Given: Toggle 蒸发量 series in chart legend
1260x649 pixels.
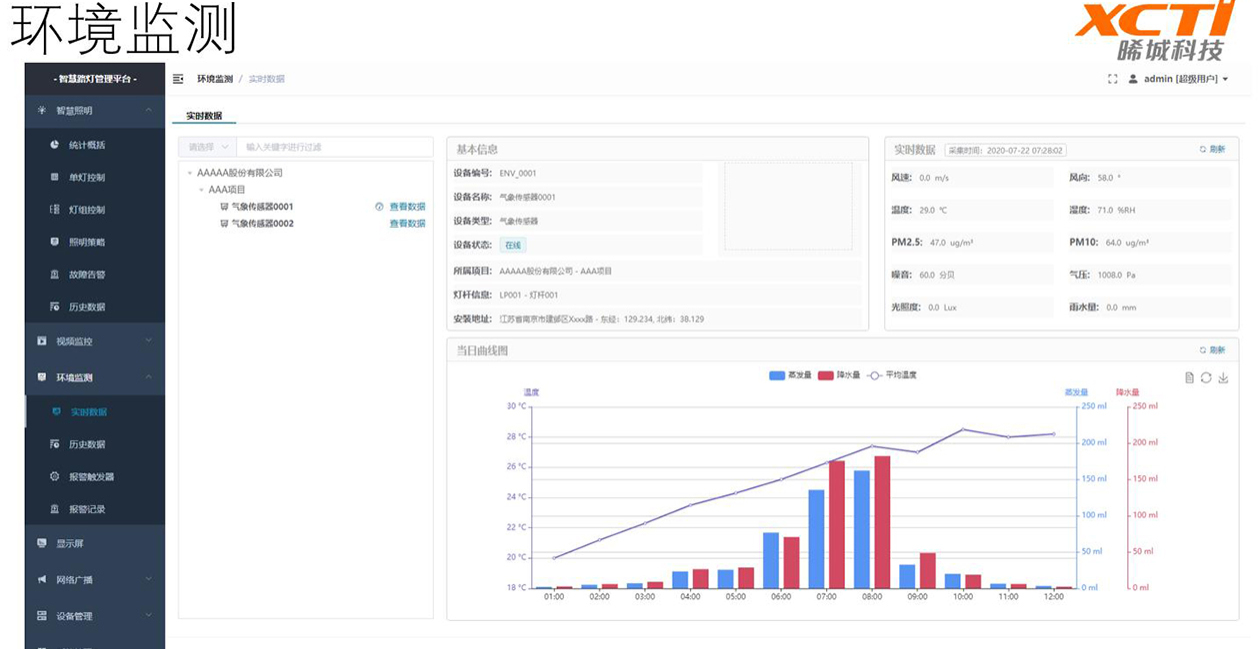Looking at the screenshot, I should point(790,375).
